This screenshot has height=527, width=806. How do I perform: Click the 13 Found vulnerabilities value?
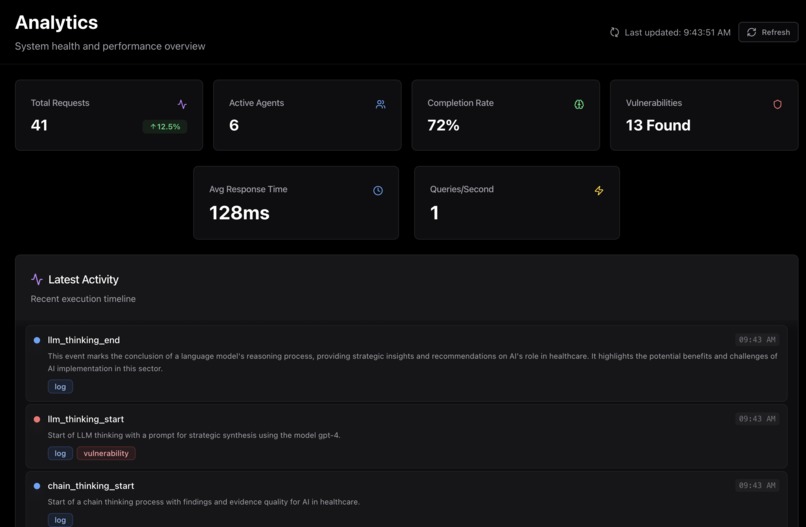click(x=658, y=125)
